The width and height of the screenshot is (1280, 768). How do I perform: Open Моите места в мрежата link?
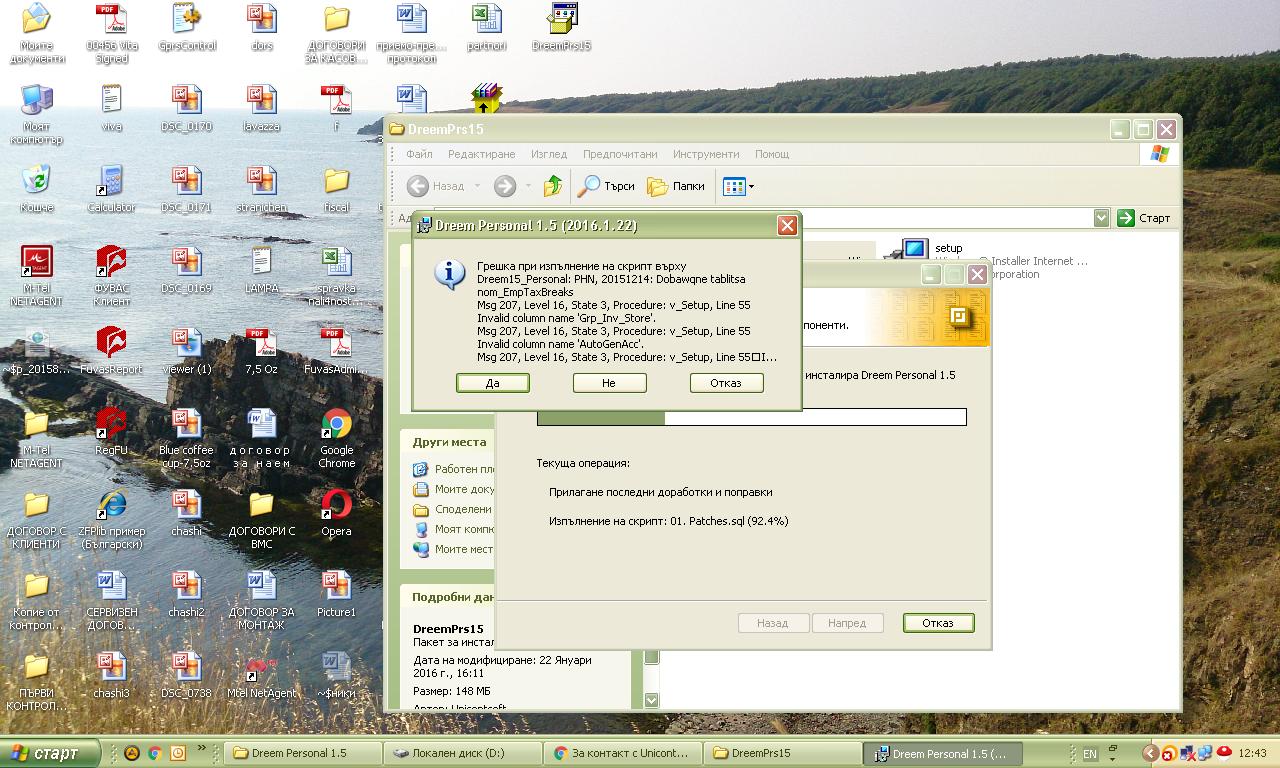pyautogui.click(x=455, y=549)
